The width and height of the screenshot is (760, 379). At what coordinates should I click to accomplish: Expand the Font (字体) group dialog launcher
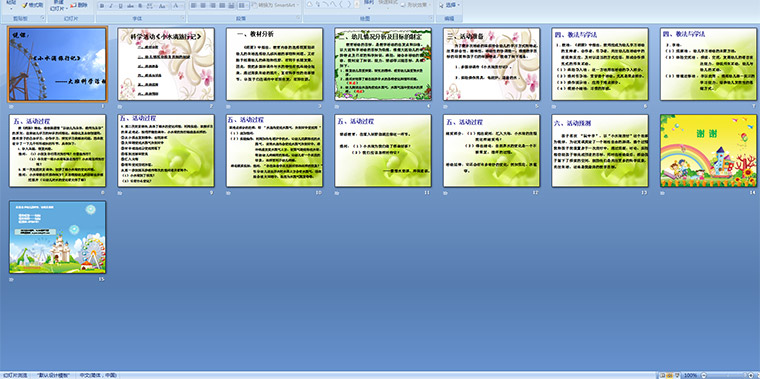point(183,17)
